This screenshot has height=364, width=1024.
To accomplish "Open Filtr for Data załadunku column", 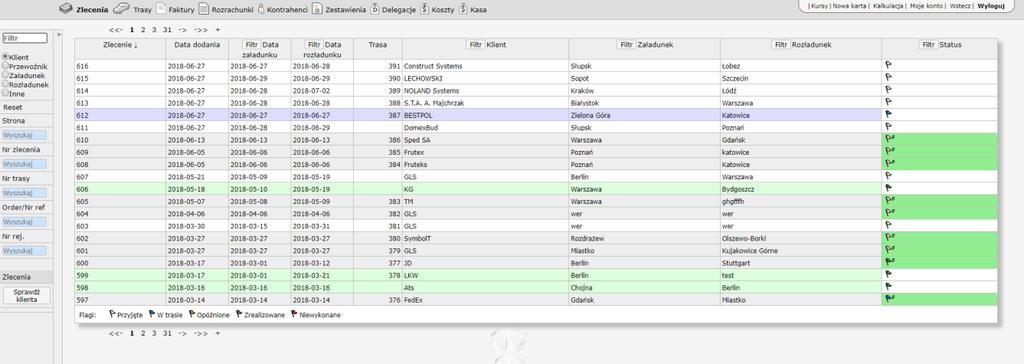I will pyautogui.click(x=251, y=44).
